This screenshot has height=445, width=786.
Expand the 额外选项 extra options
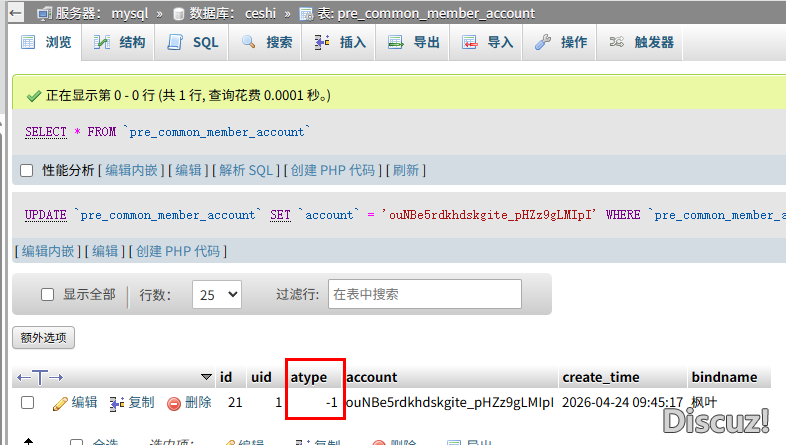[43, 338]
